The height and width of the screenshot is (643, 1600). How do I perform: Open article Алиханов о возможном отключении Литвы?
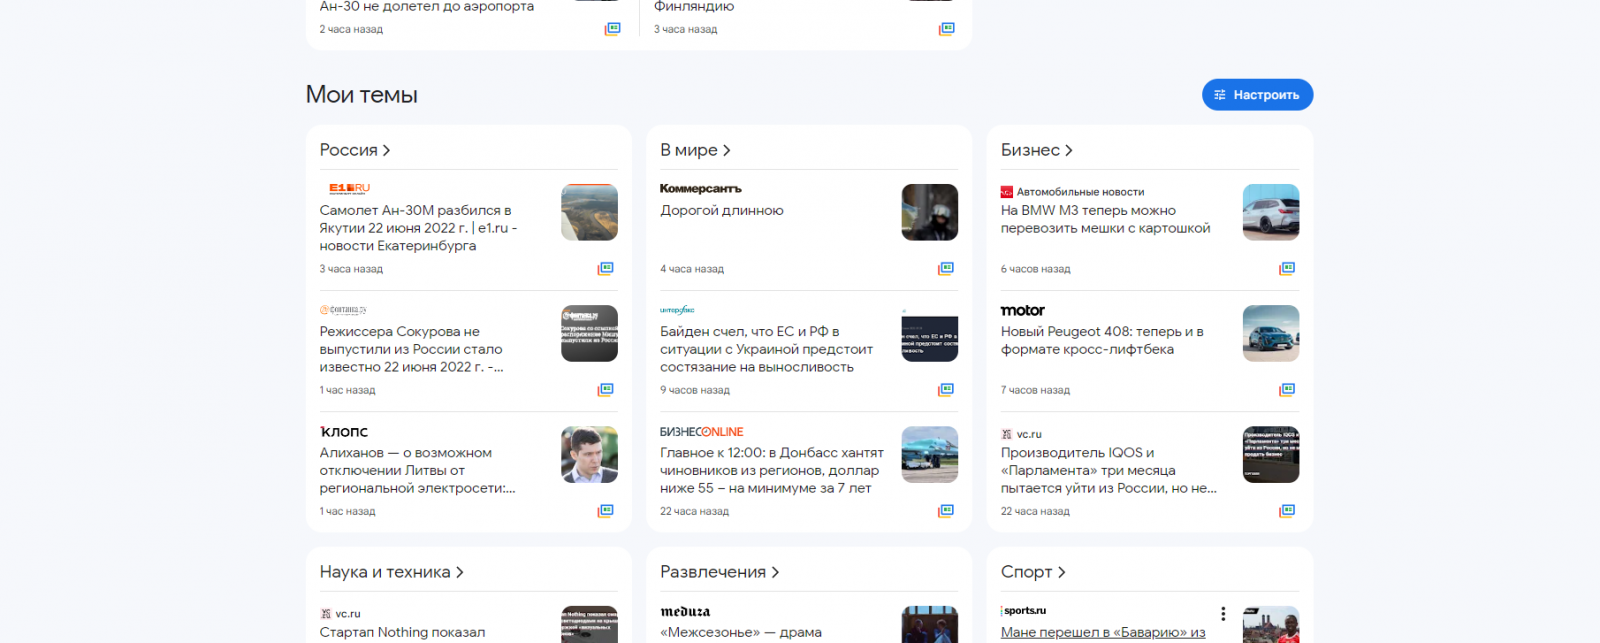417,470
